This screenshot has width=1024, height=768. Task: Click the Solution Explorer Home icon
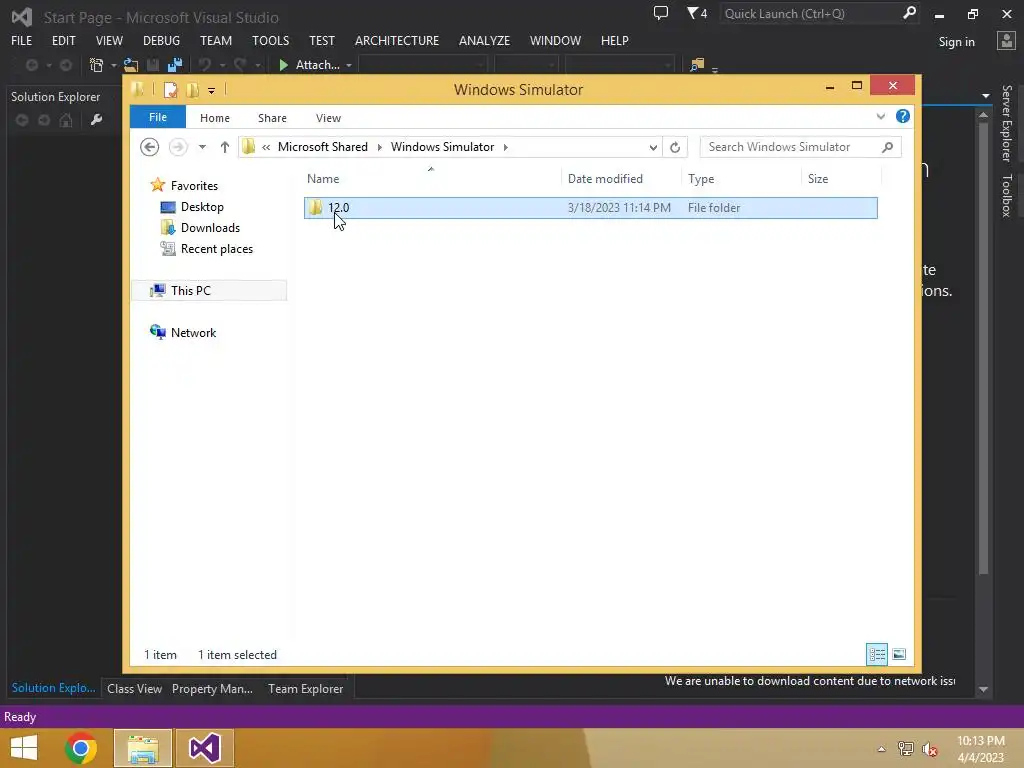pos(66,120)
